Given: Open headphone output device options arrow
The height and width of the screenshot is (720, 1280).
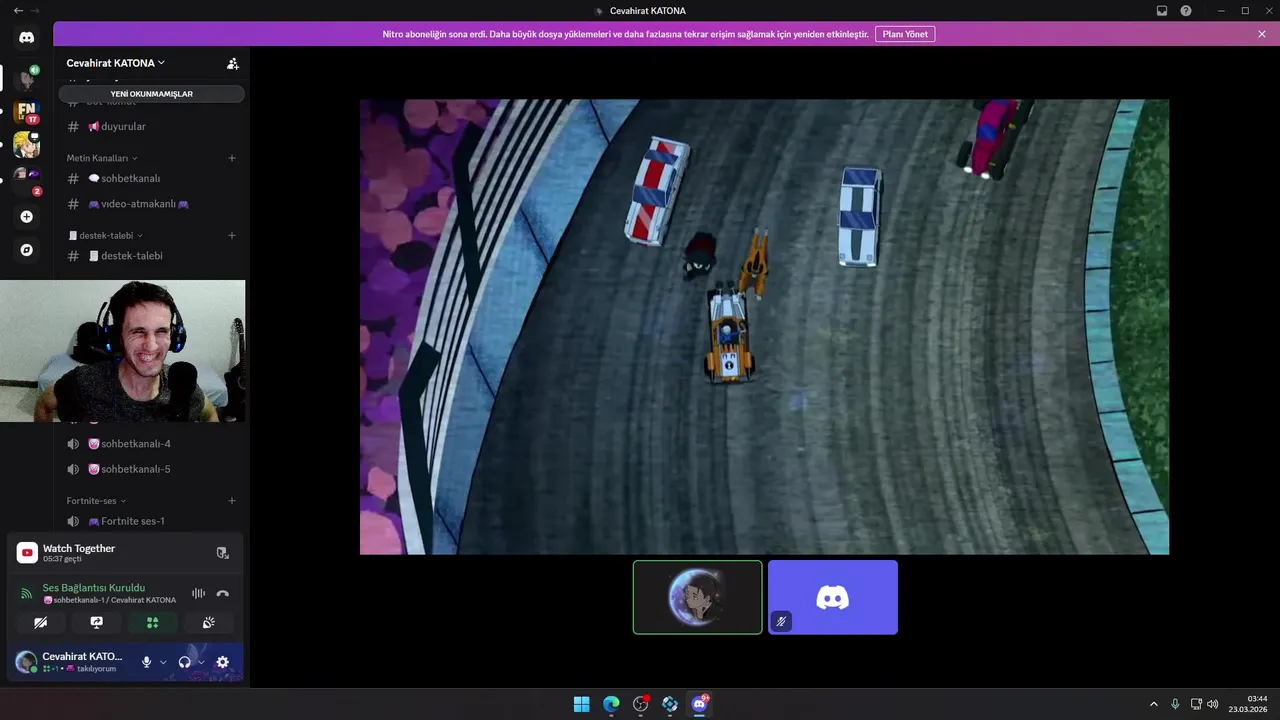Looking at the screenshot, I should tap(201, 662).
